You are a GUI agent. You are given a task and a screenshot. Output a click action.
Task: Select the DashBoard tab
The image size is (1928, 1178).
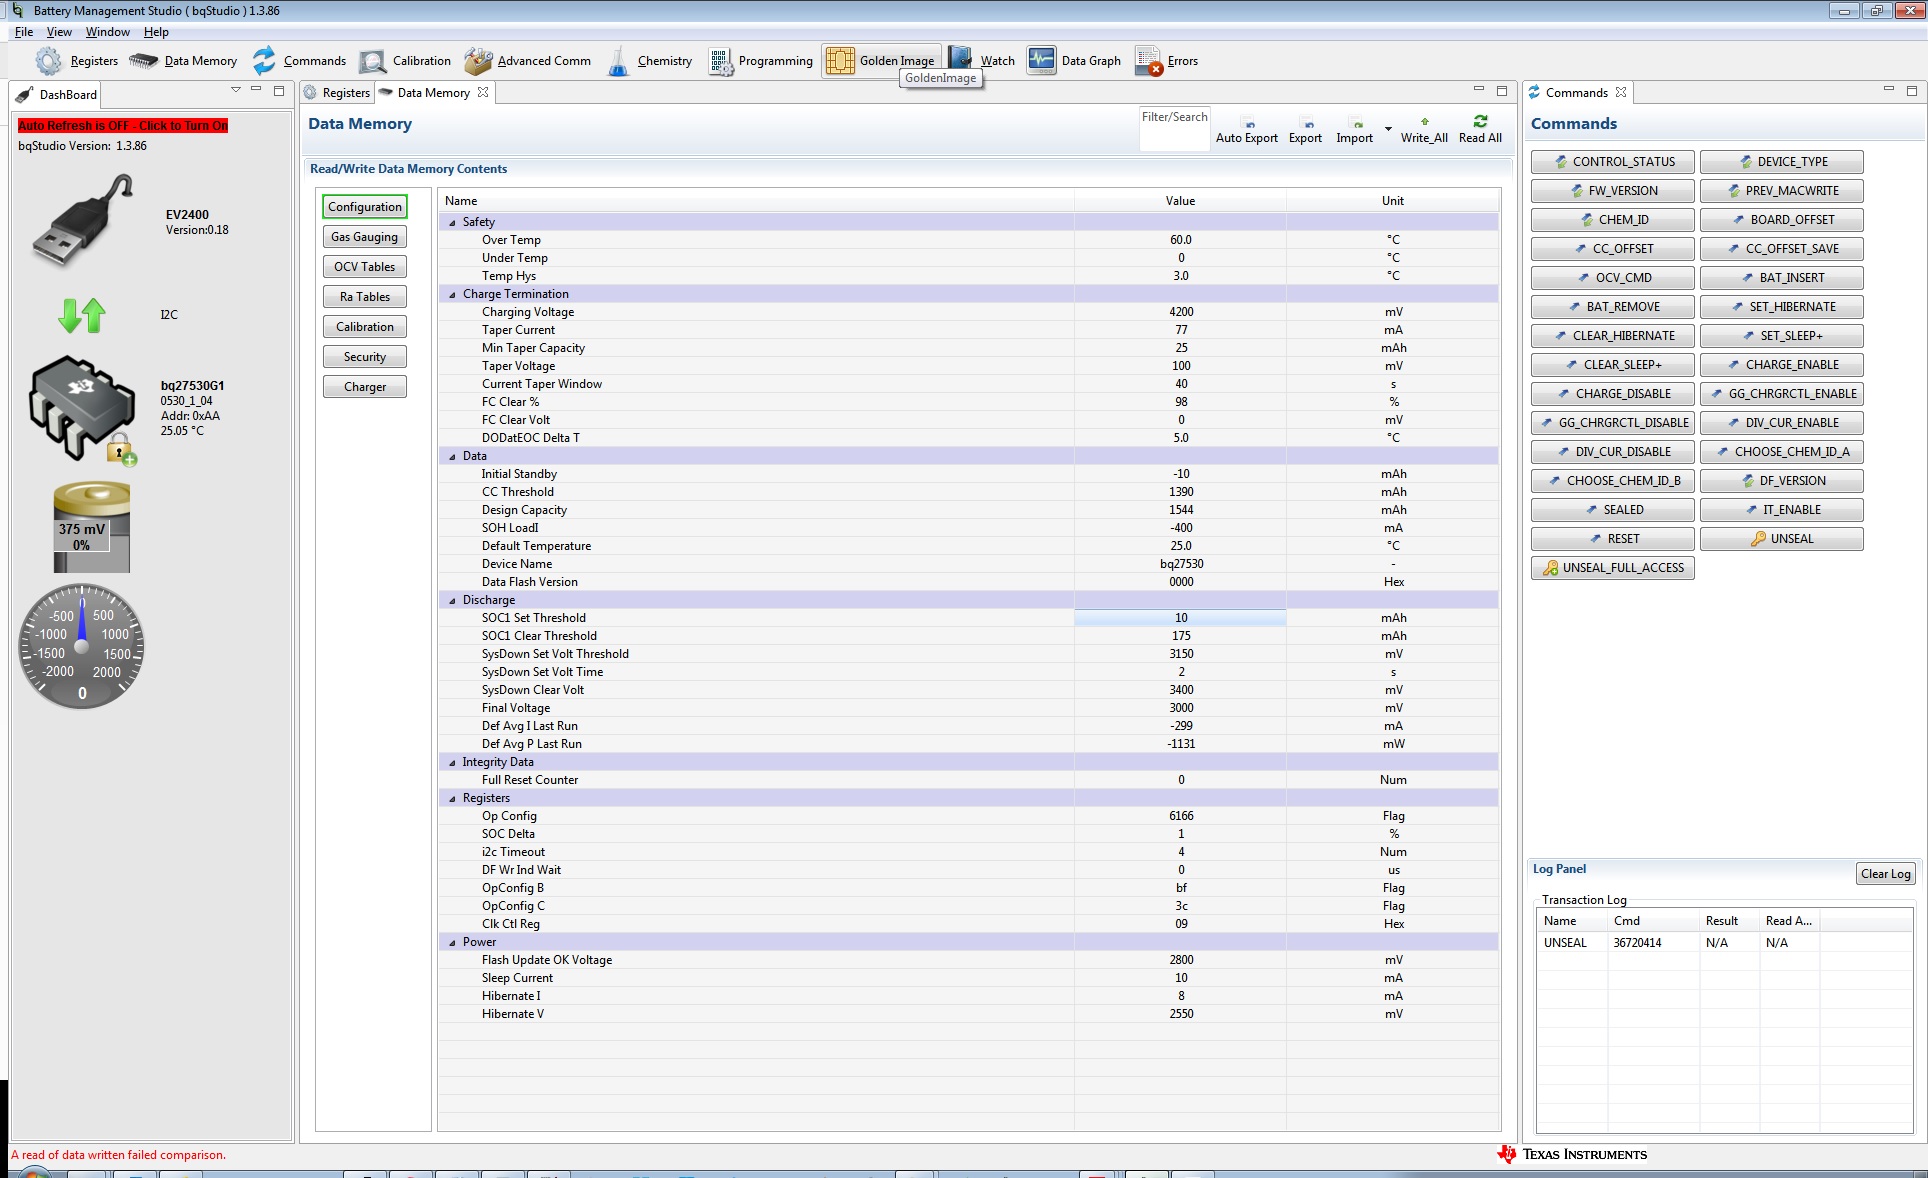pyautogui.click(x=57, y=95)
